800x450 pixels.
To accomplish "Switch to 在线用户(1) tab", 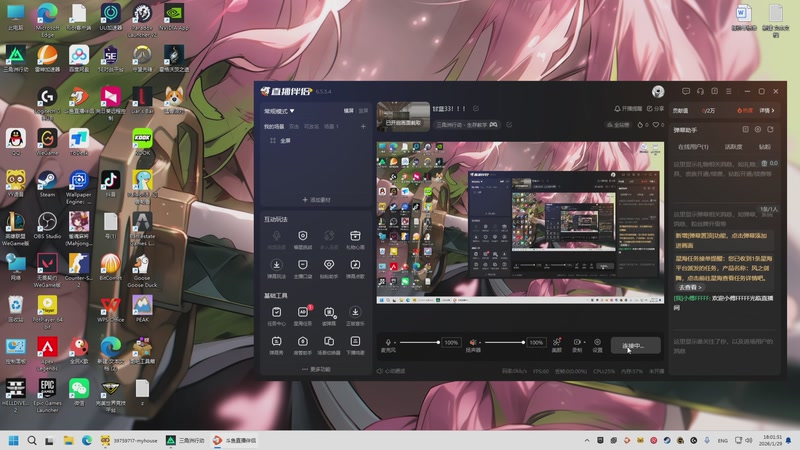I will pos(693,147).
